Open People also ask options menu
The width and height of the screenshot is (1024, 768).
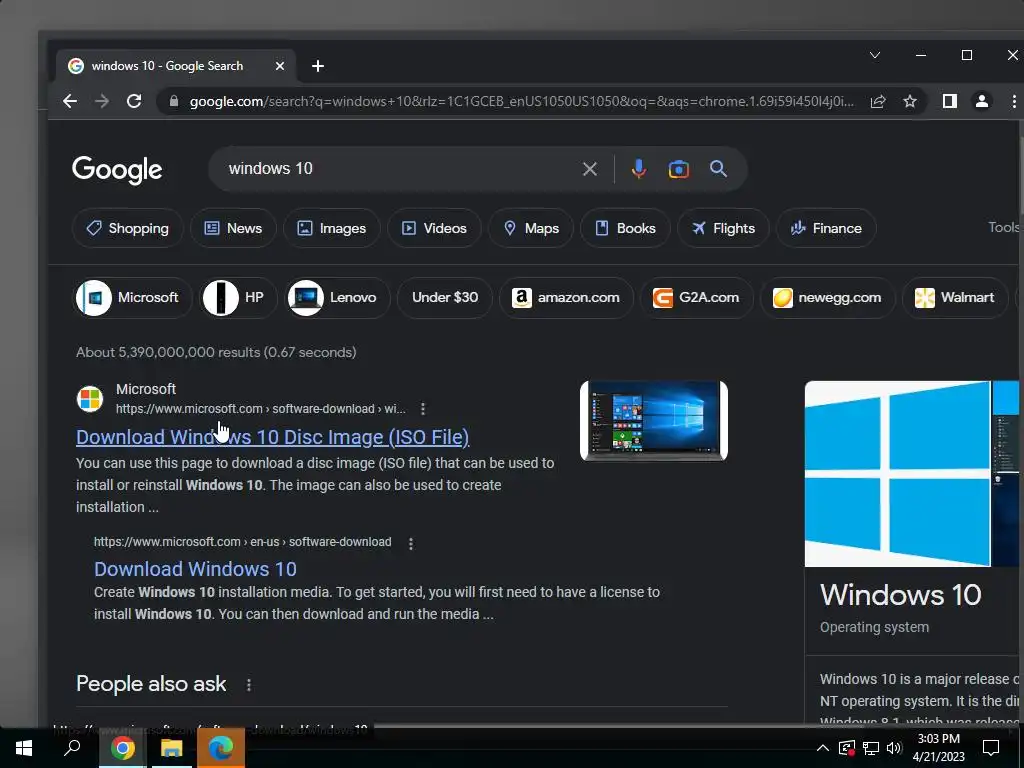pos(249,685)
